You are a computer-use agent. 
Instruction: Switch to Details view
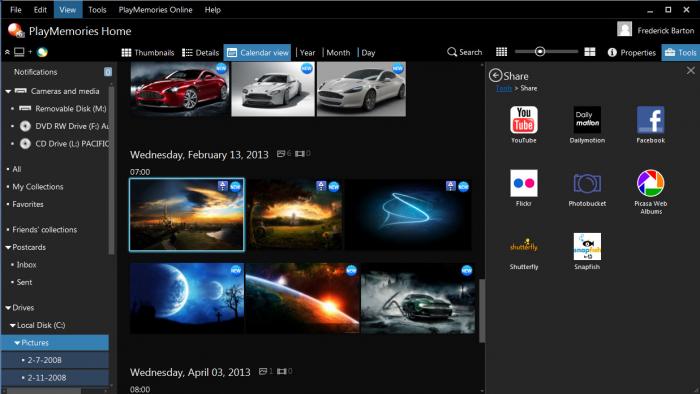(200, 53)
